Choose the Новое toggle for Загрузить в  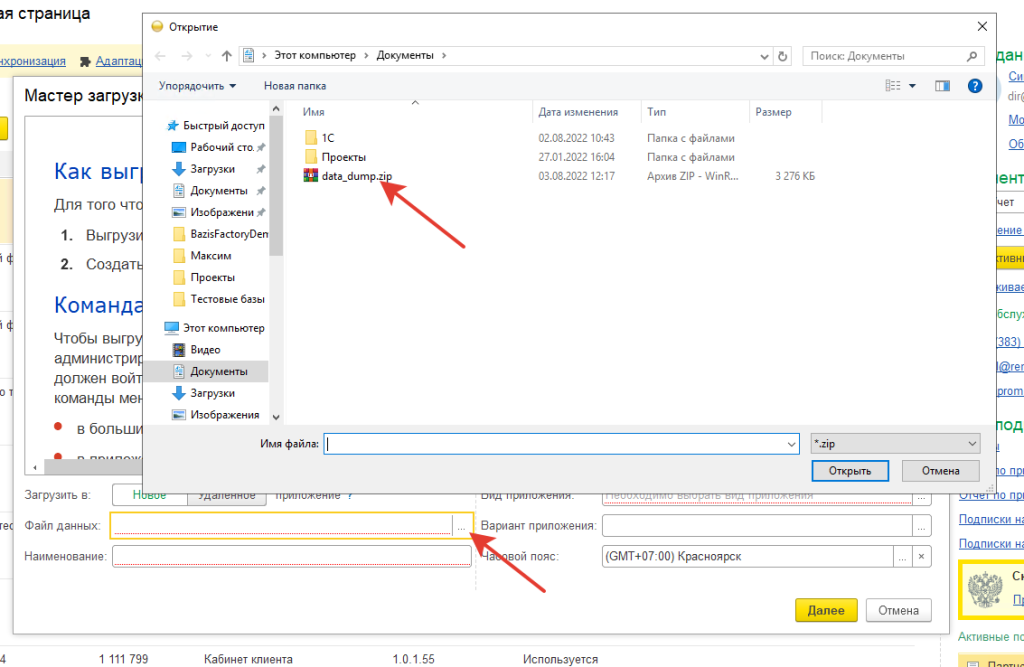tap(150, 495)
